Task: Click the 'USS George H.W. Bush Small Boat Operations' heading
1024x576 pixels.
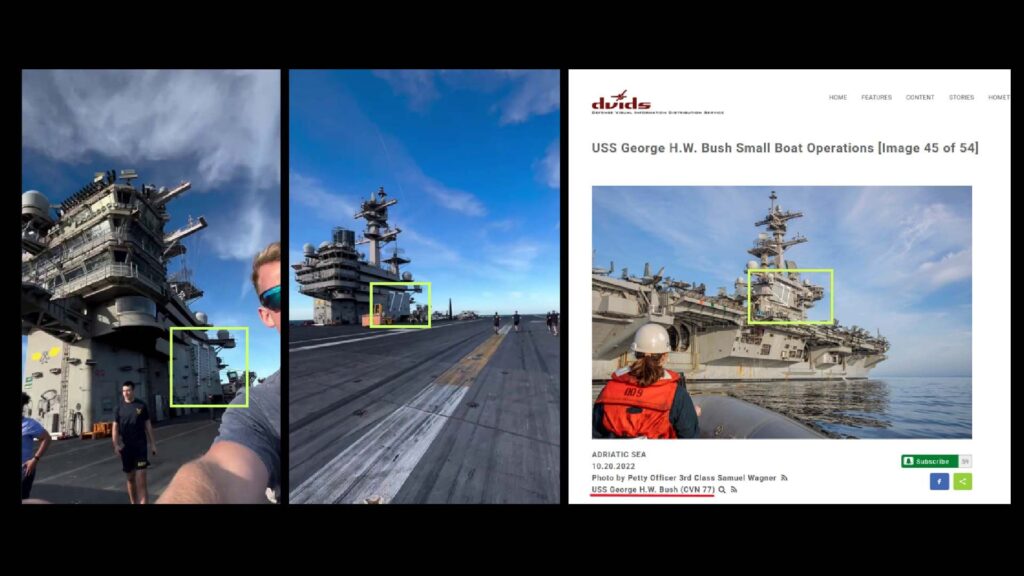Action: 785,148
